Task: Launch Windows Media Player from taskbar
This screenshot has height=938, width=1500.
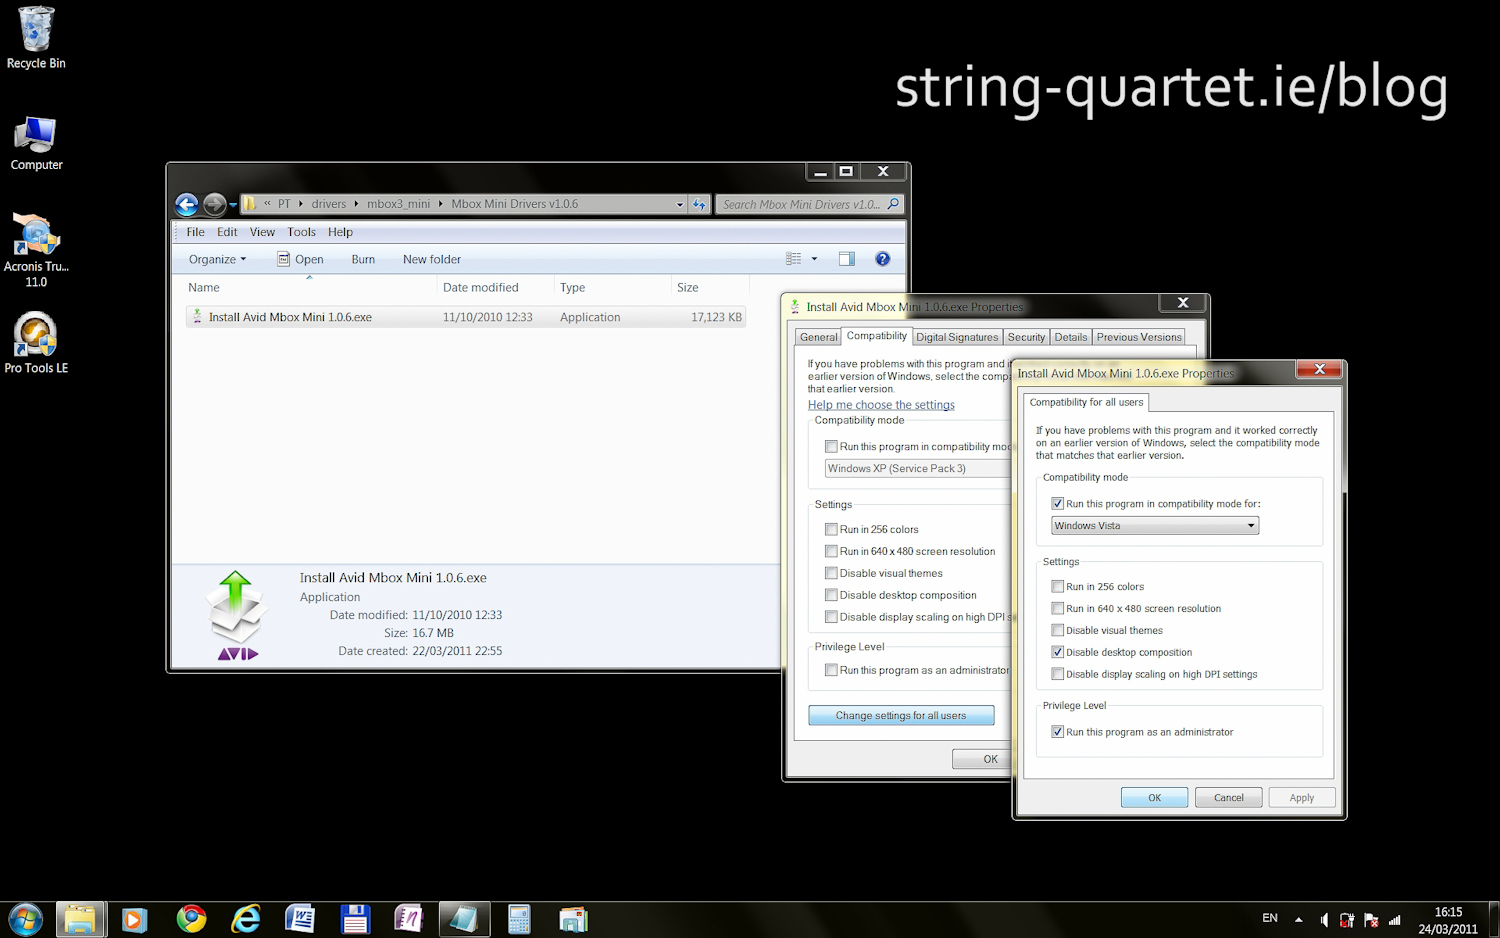Action: click(x=134, y=919)
